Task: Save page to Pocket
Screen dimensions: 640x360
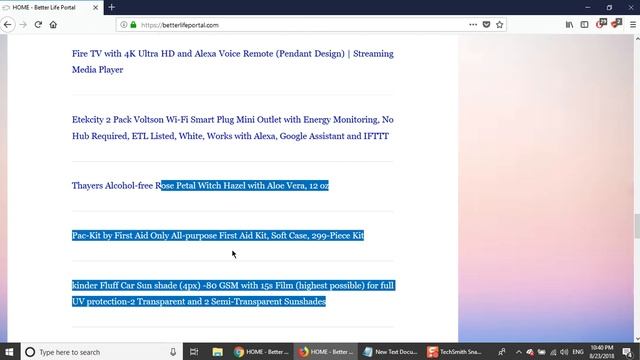Action: [x=486, y=24]
